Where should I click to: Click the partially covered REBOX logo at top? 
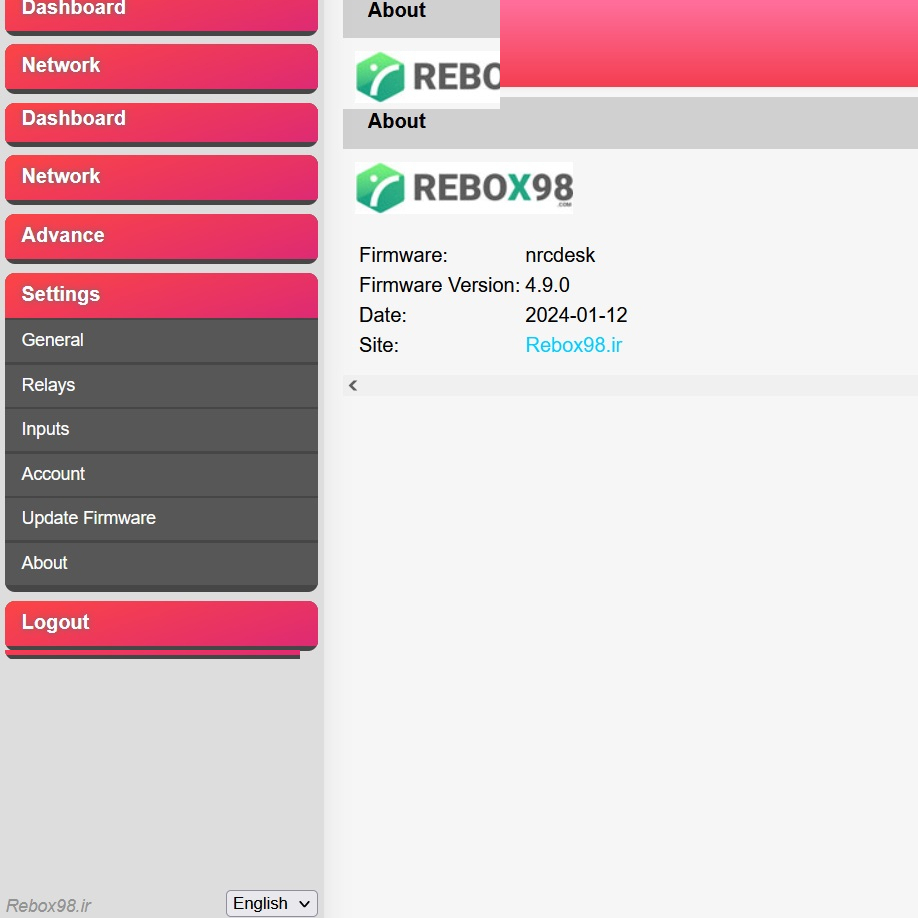coord(428,77)
